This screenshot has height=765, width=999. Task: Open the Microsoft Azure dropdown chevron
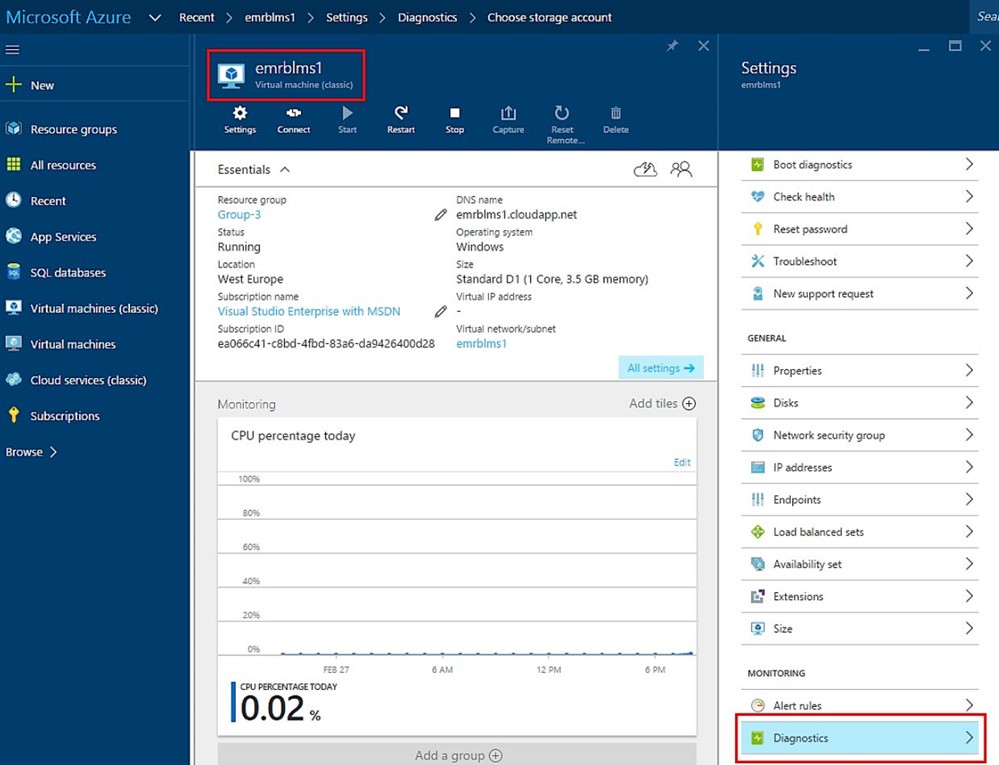(x=155, y=18)
